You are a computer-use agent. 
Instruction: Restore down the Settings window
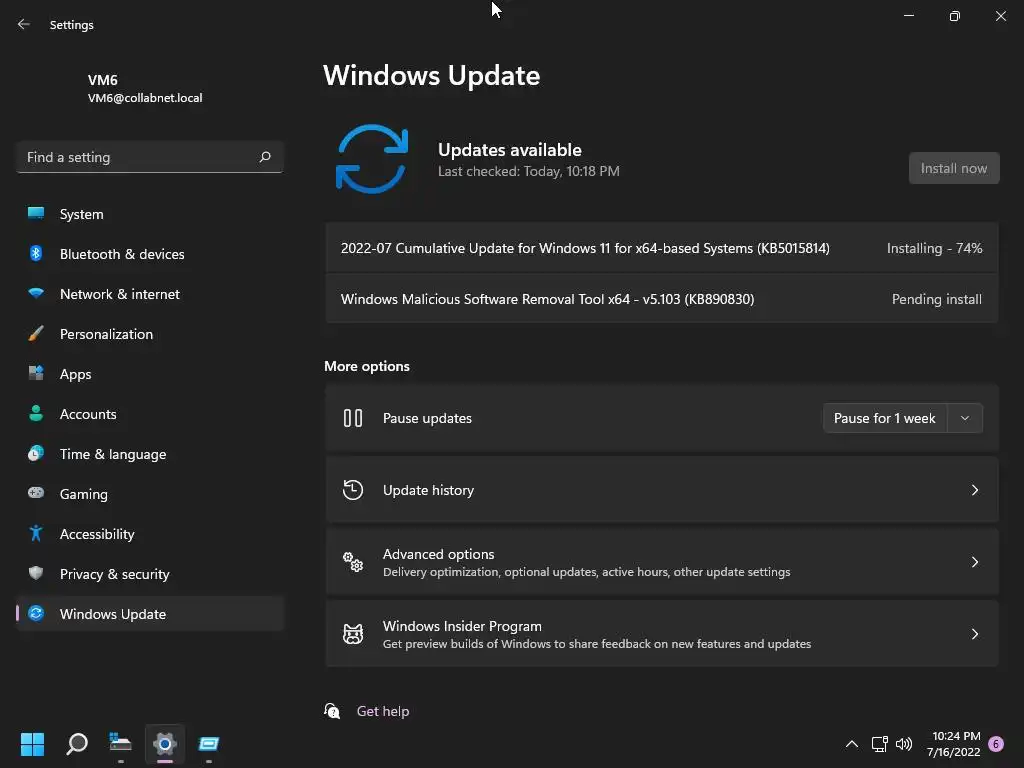click(x=954, y=16)
